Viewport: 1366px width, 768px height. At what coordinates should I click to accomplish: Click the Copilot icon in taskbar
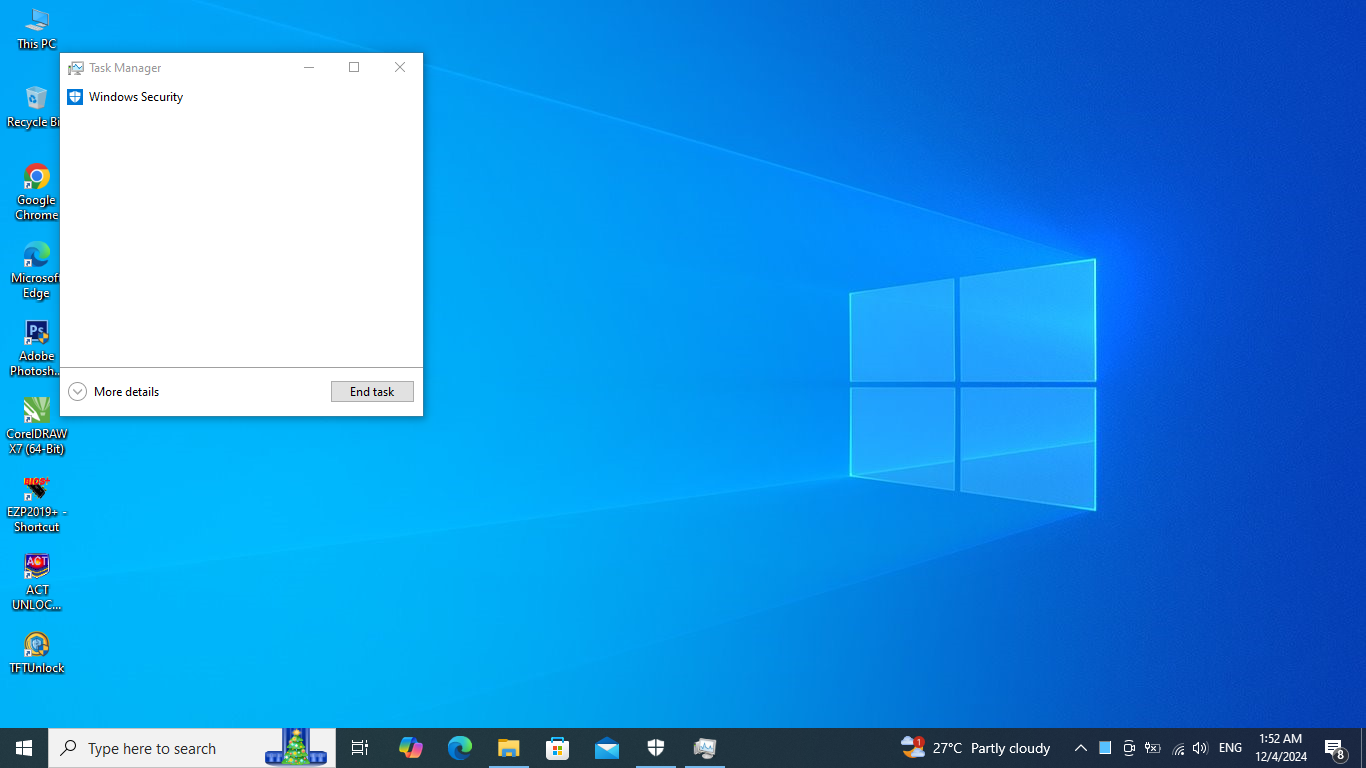(410, 748)
